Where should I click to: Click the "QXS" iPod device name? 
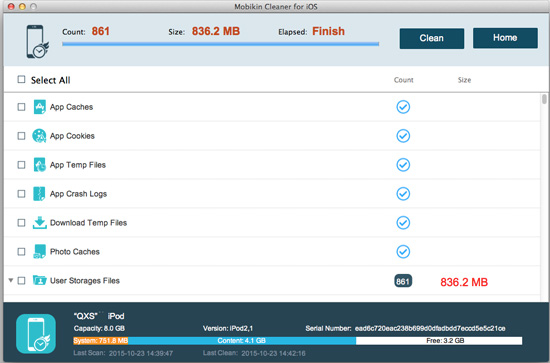click(99, 316)
